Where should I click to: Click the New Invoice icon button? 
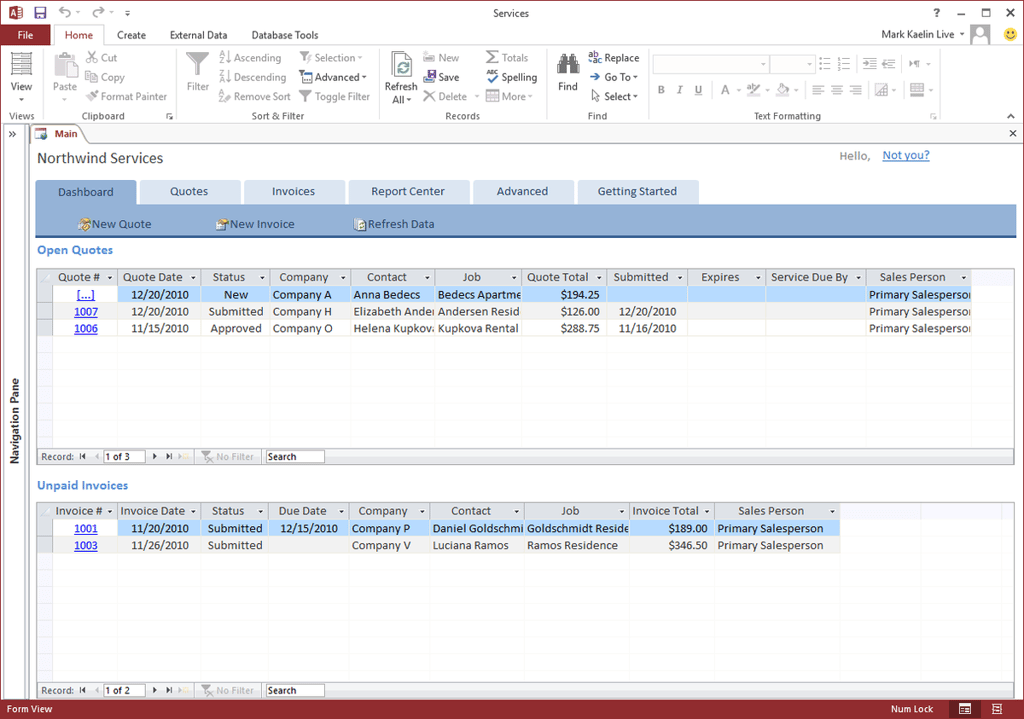click(x=255, y=224)
